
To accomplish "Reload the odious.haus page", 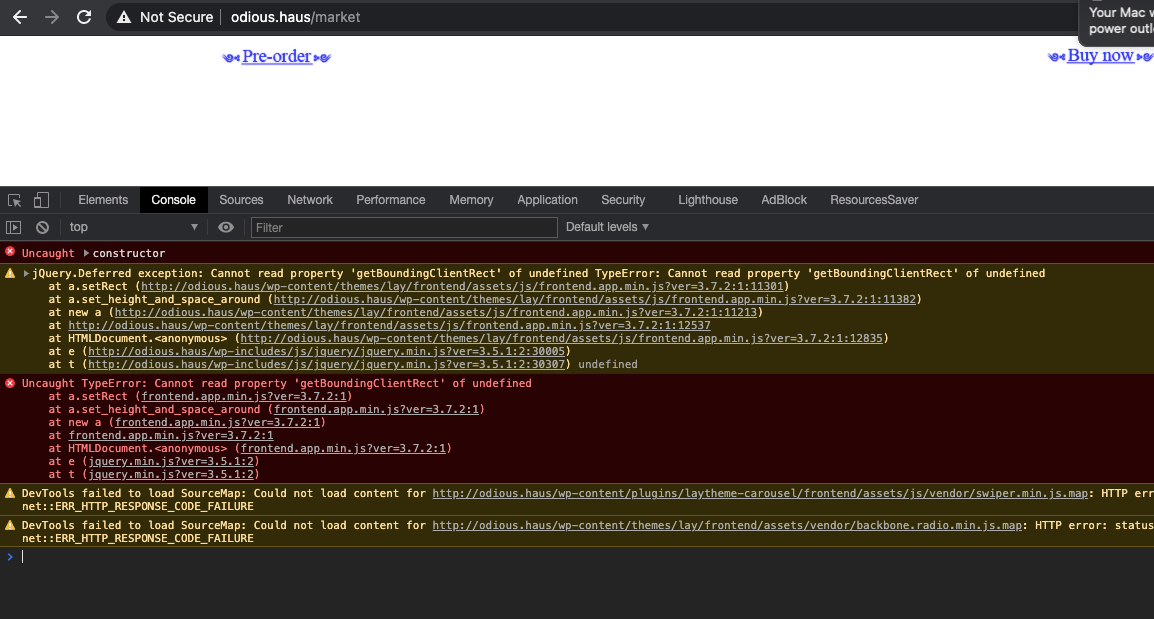I will click(84, 16).
